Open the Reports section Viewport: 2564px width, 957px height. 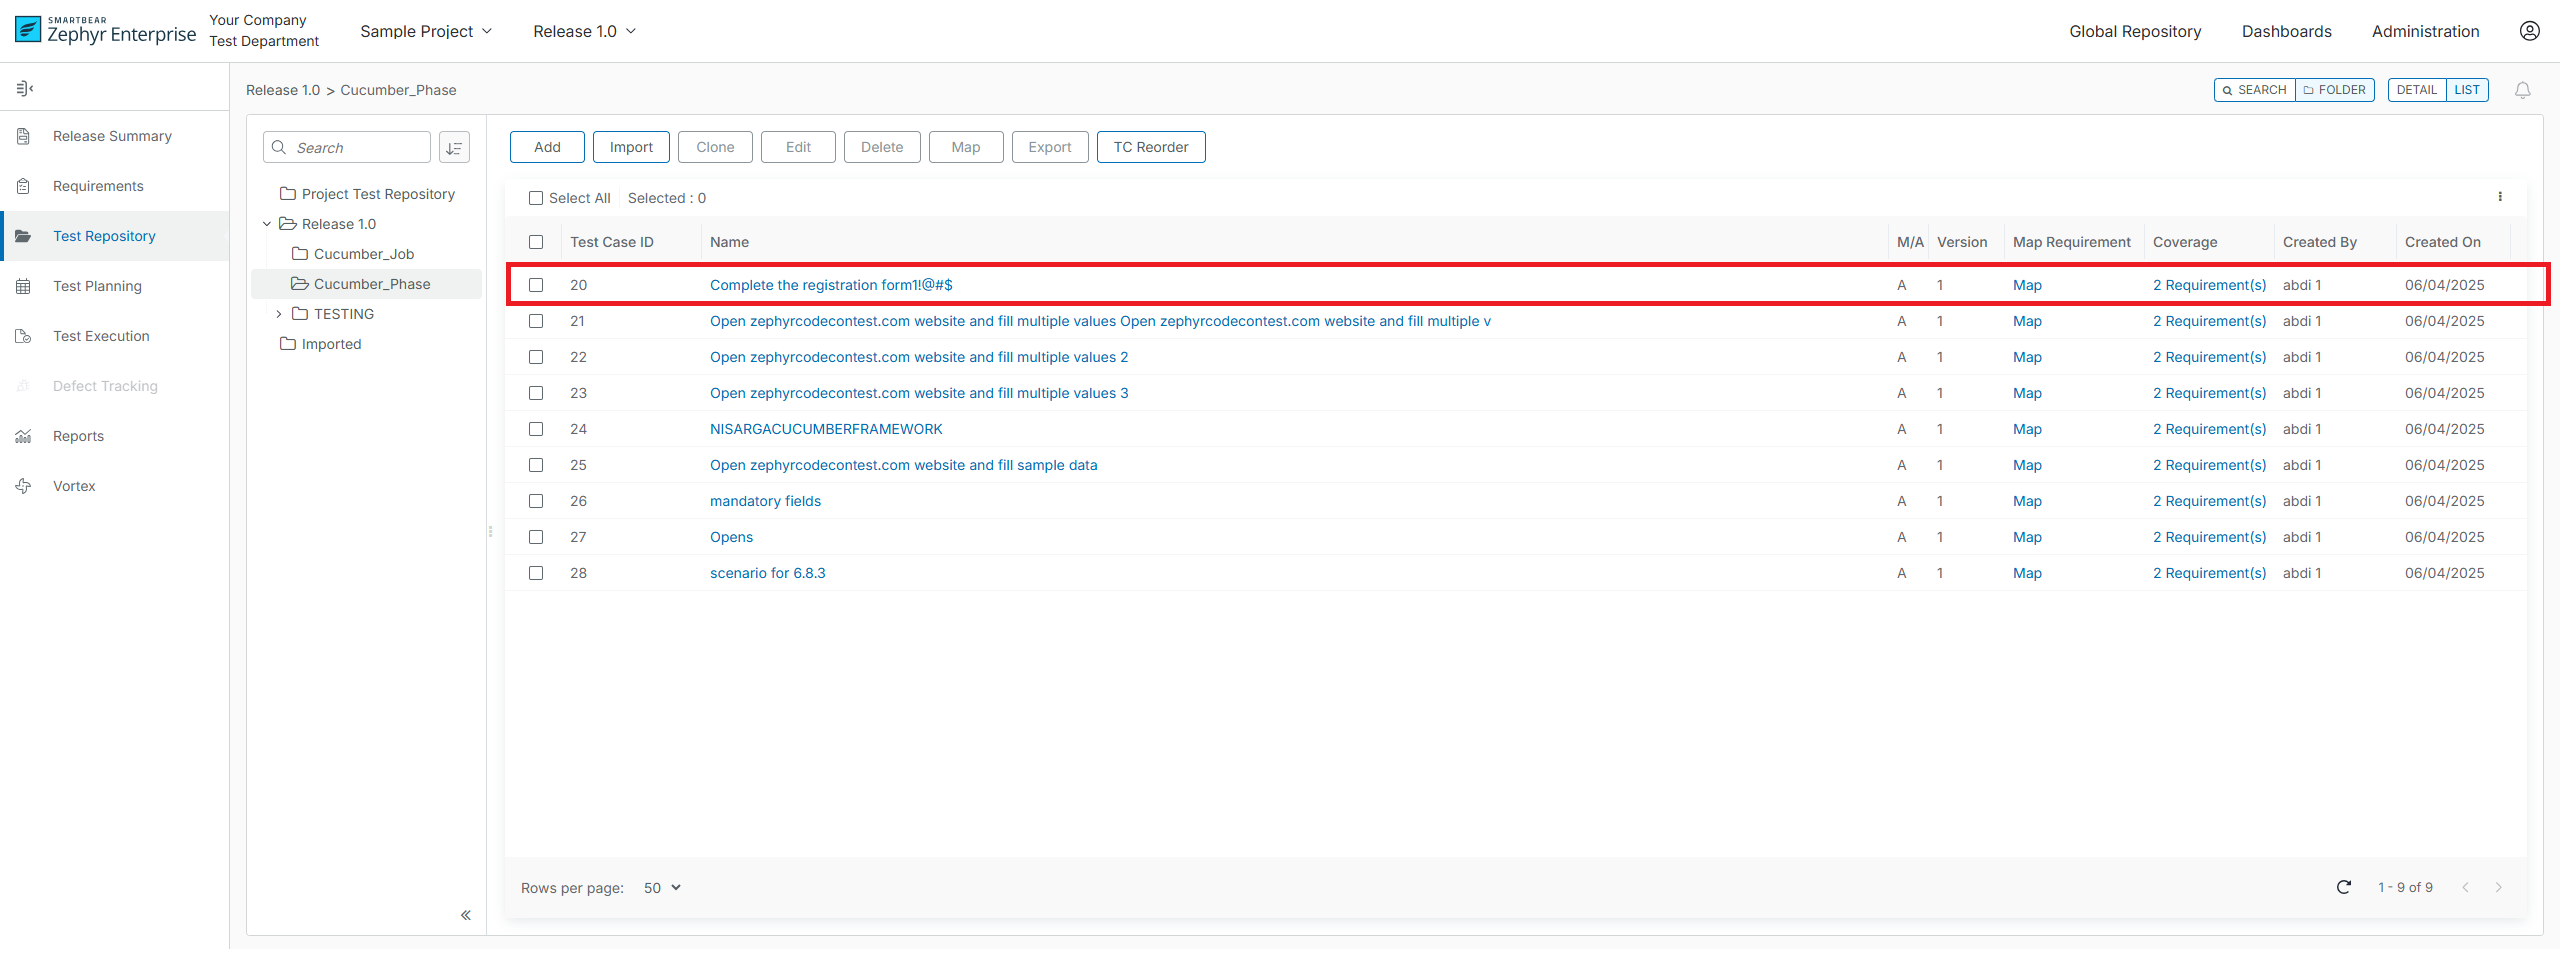click(78, 436)
